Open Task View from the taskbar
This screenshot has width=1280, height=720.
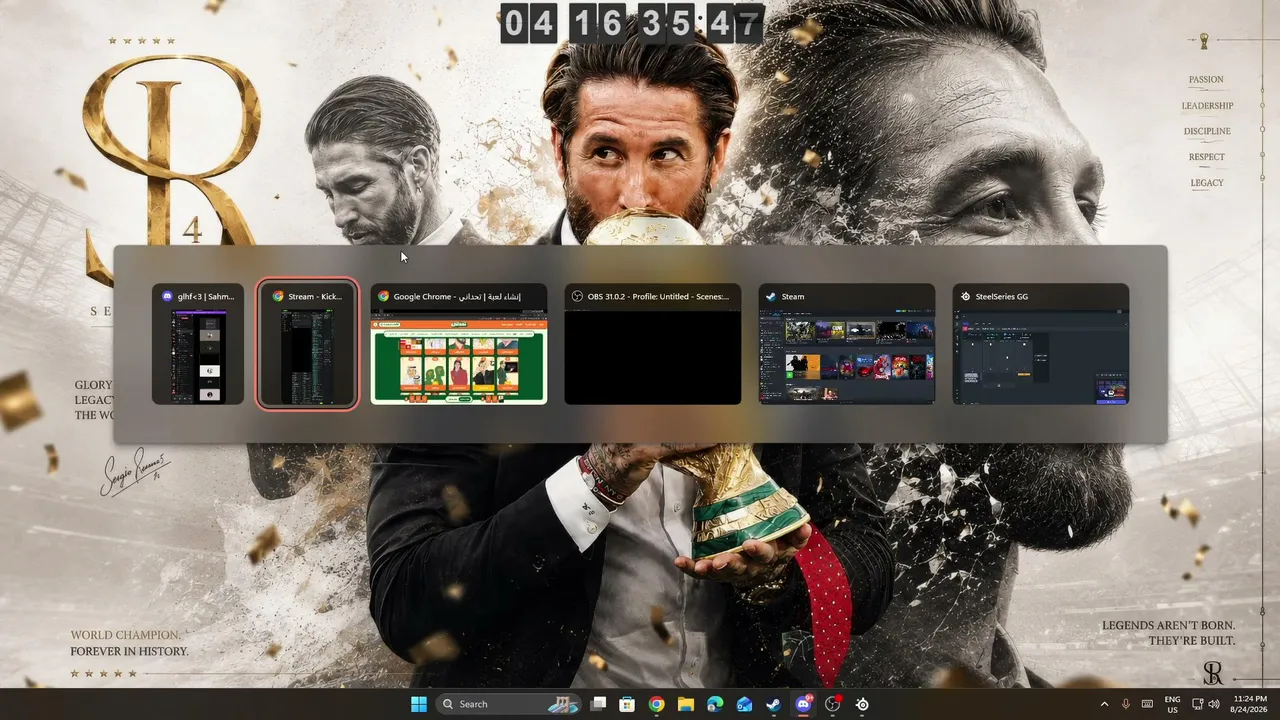[x=598, y=704]
